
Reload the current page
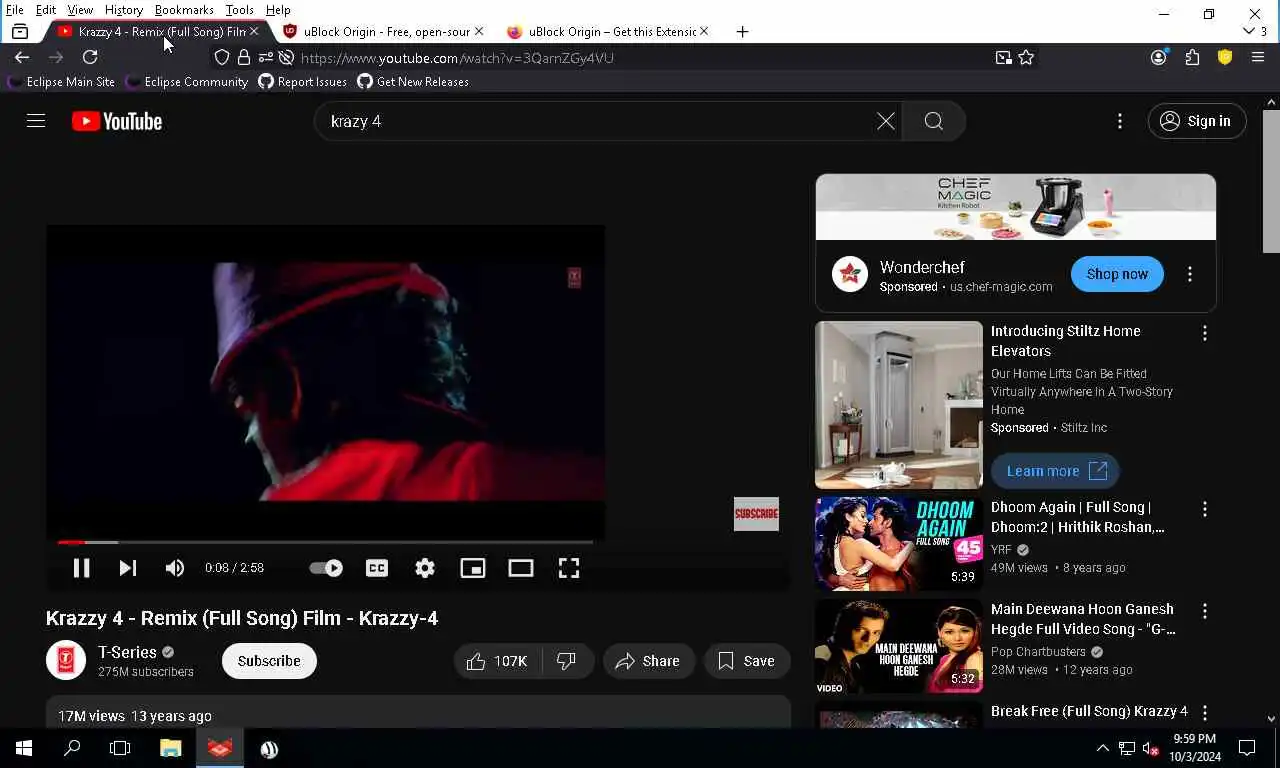pos(90,58)
